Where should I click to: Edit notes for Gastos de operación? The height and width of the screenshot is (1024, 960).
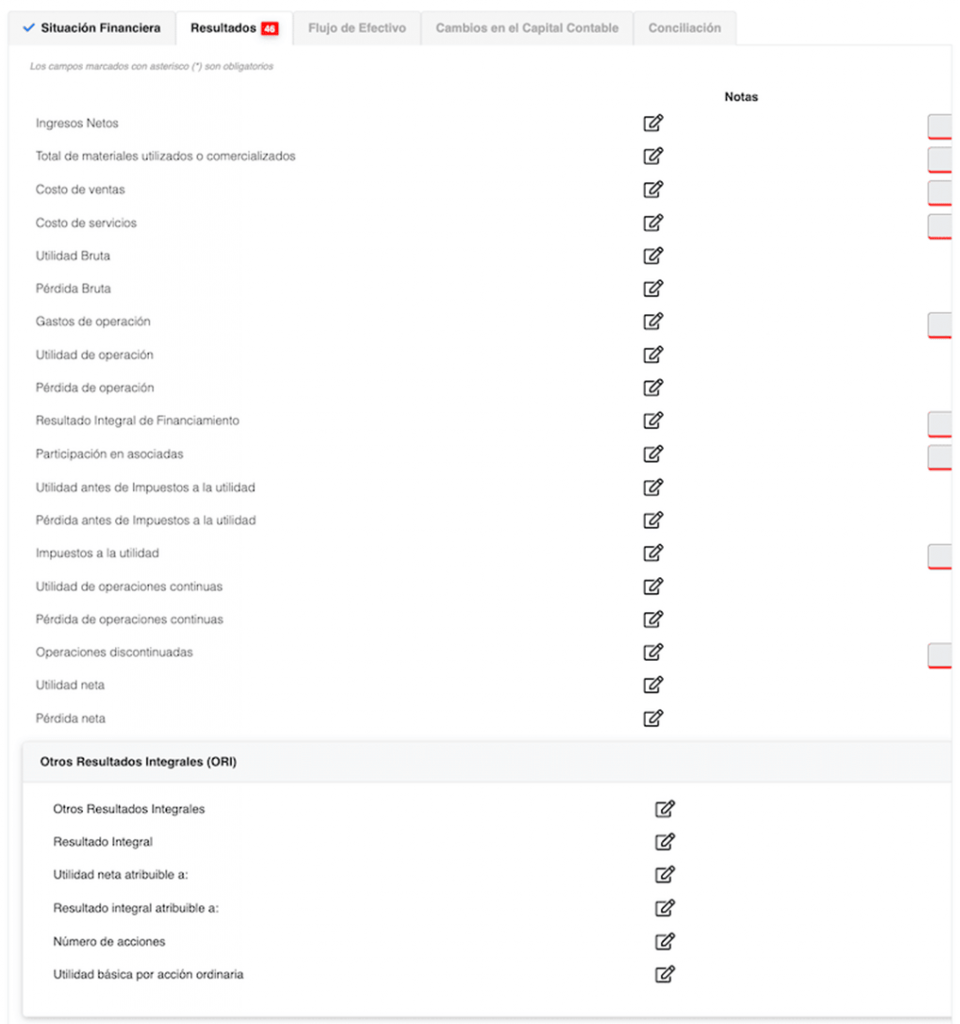click(653, 321)
